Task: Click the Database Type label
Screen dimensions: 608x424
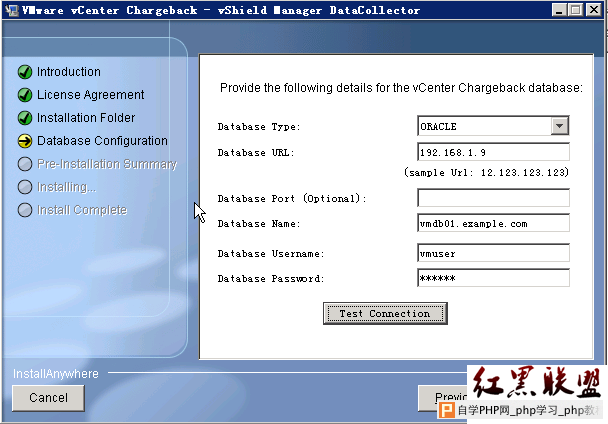Action: pyautogui.click(x=259, y=127)
